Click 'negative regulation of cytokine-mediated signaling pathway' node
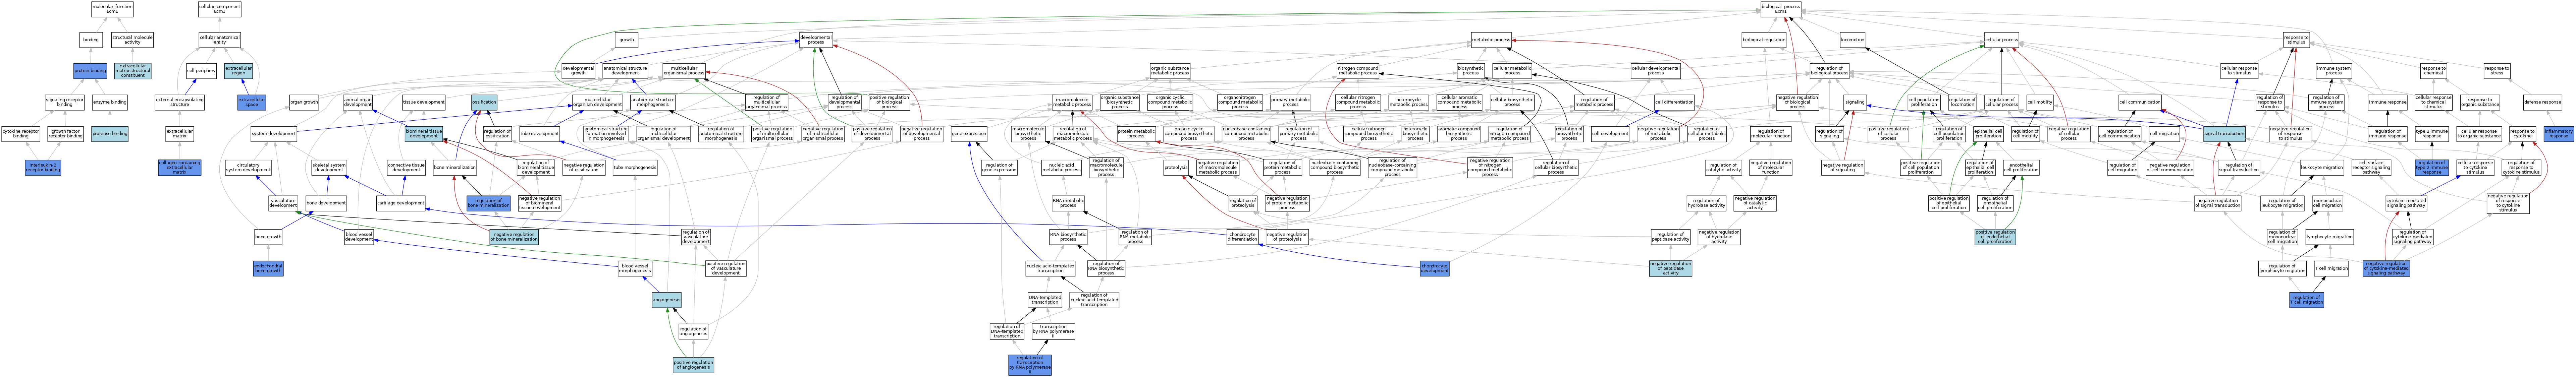 coord(2386,268)
